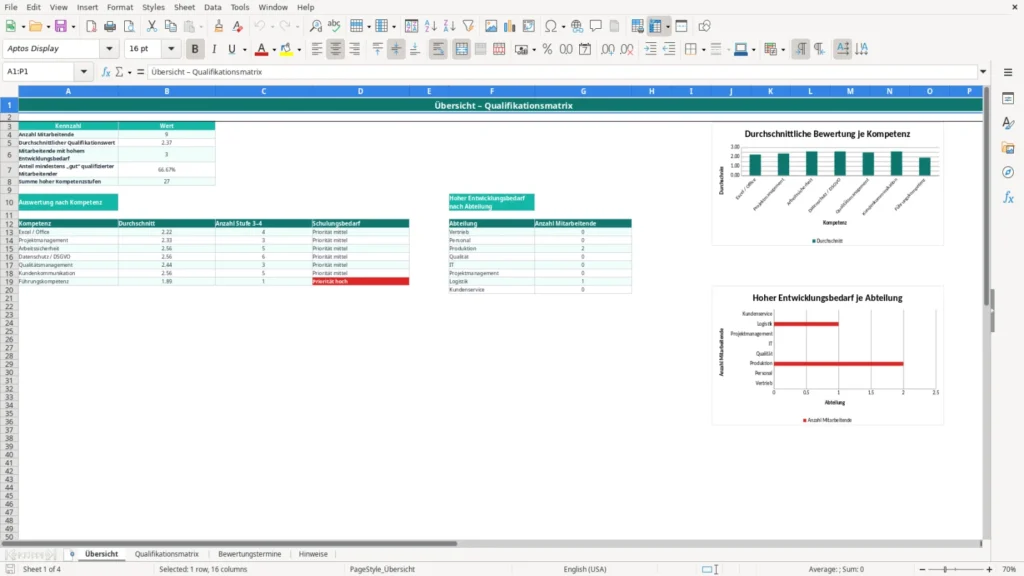Click English (USA) language in status bar

coord(584,569)
